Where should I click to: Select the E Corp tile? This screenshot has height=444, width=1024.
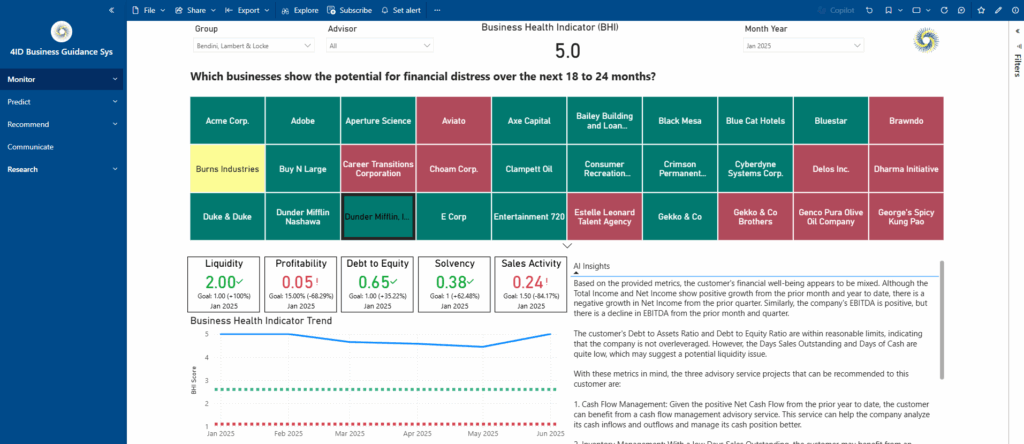pyautogui.click(x=453, y=217)
